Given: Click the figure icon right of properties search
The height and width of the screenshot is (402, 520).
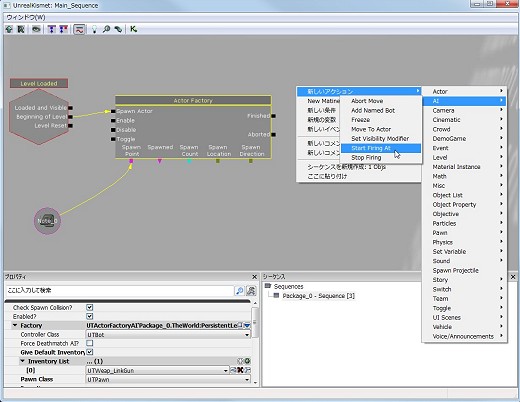Looking at the screenshot, I should (251, 291).
